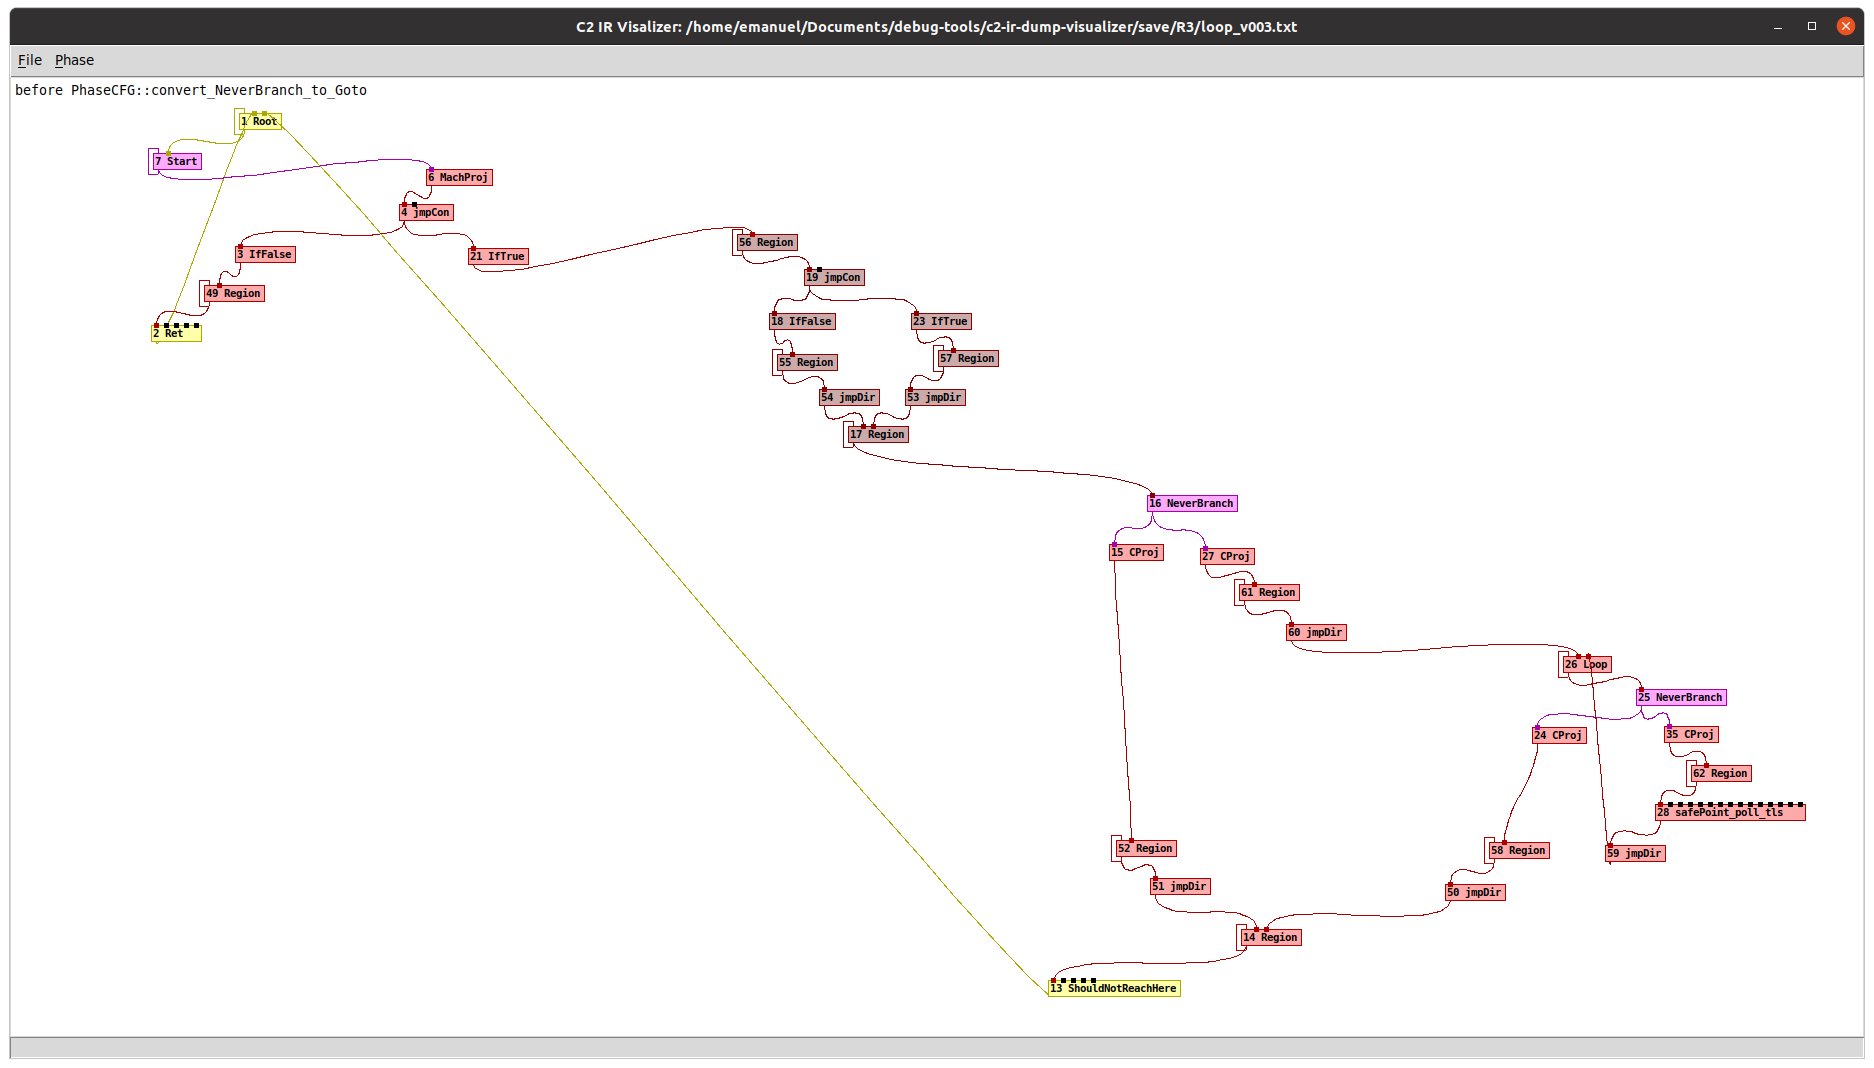Select the 15 CProj node

pyautogui.click(x=1136, y=553)
